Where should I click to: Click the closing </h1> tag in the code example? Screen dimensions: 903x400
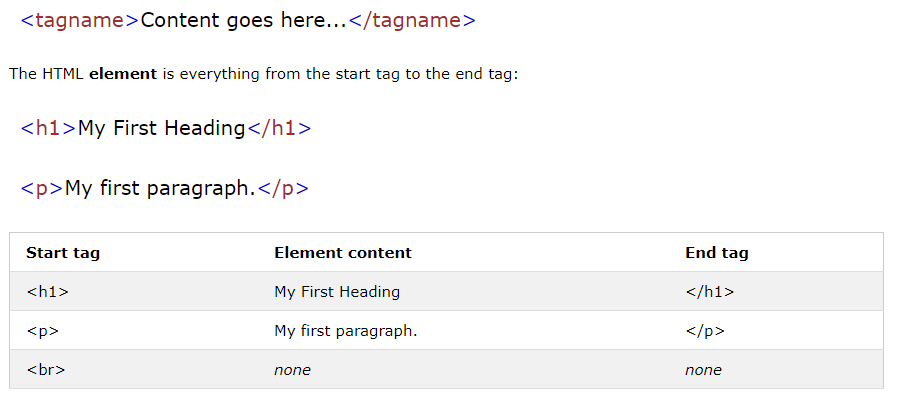(x=279, y=128)
